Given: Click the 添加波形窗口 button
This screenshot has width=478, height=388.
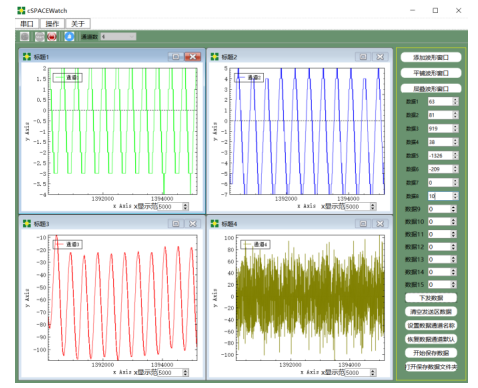Looking at the screenshot, I should point(431,57).
